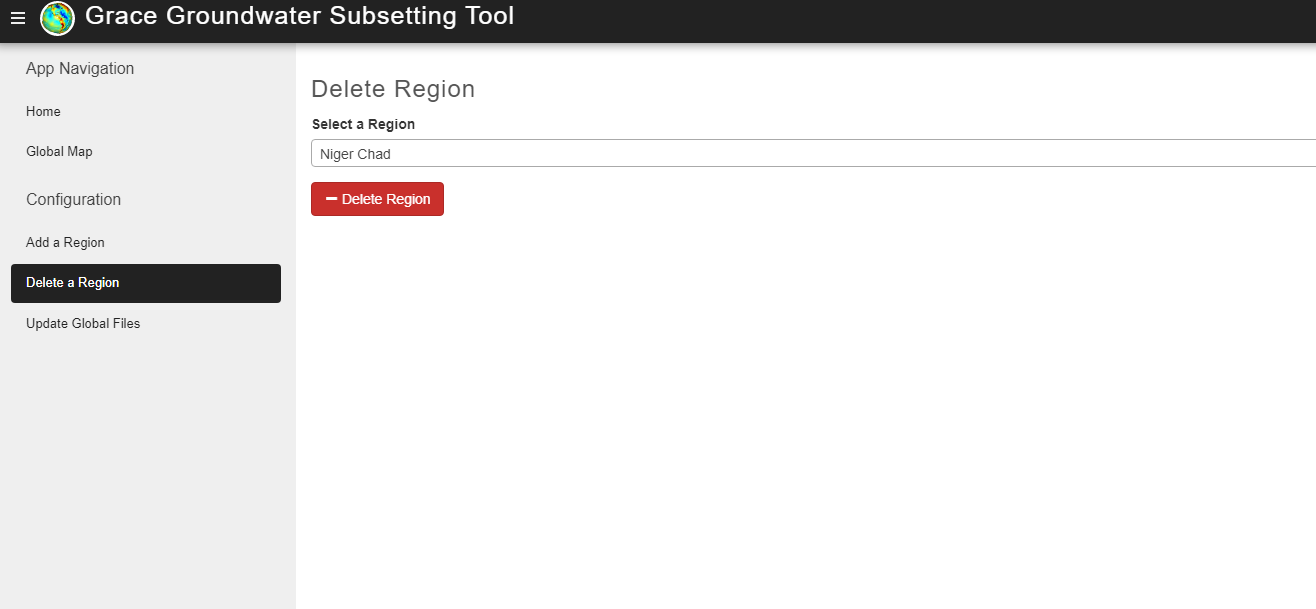
Task: Click the minus icon on Delete Region button
Action: click(331, 199)
